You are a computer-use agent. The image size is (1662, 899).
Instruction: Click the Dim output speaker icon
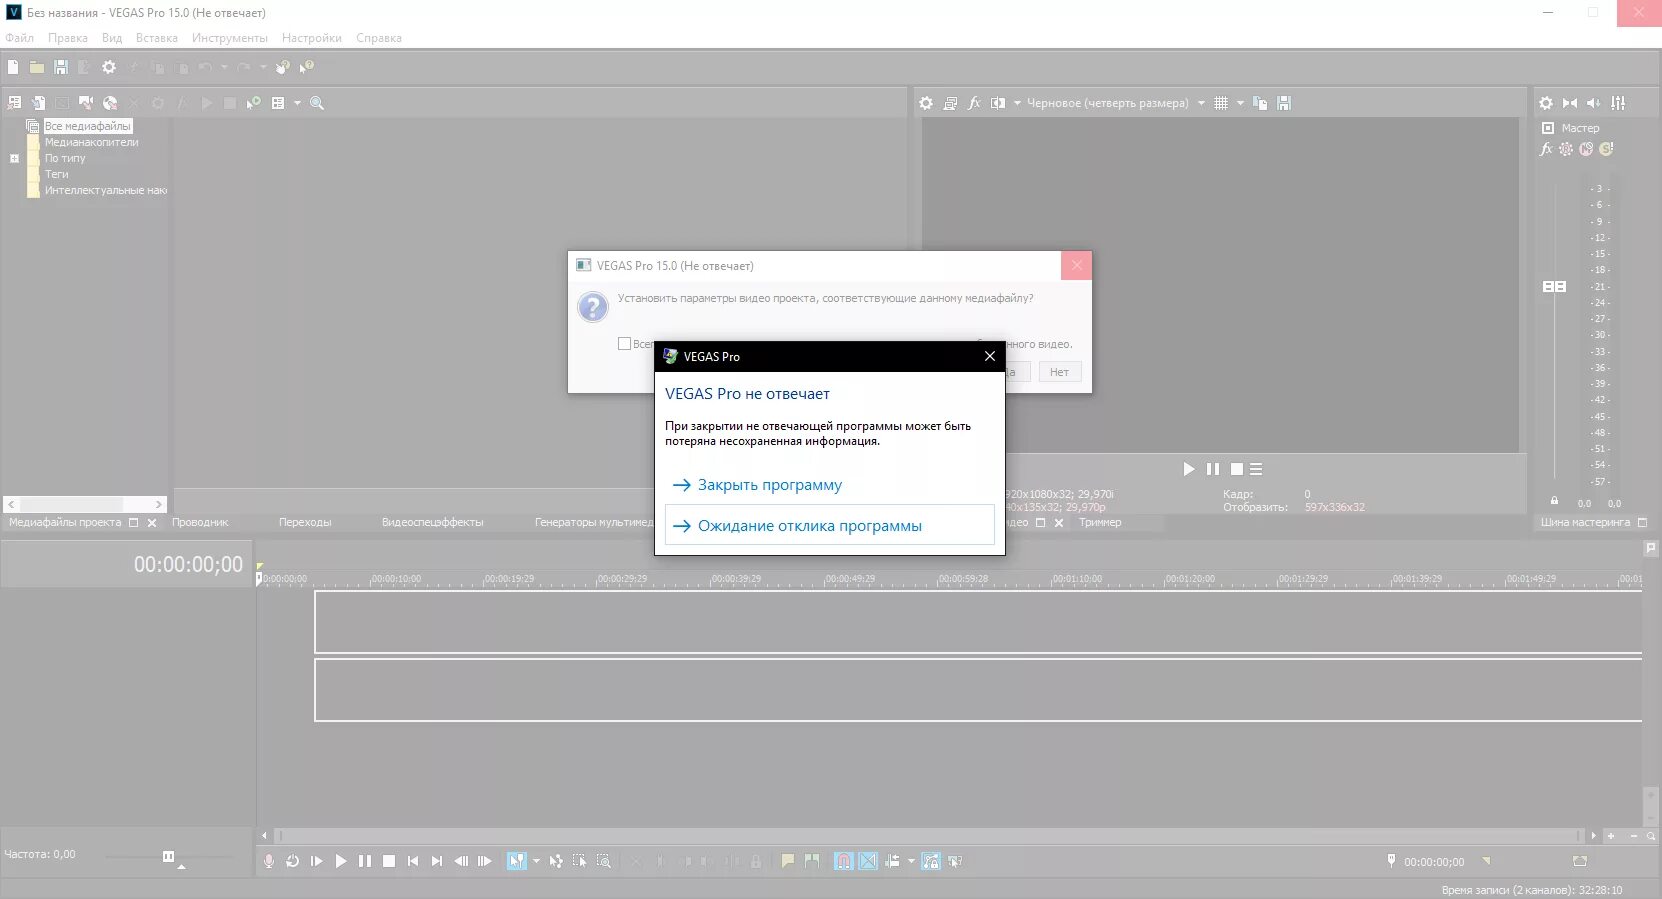click(x=1594, y=103)
